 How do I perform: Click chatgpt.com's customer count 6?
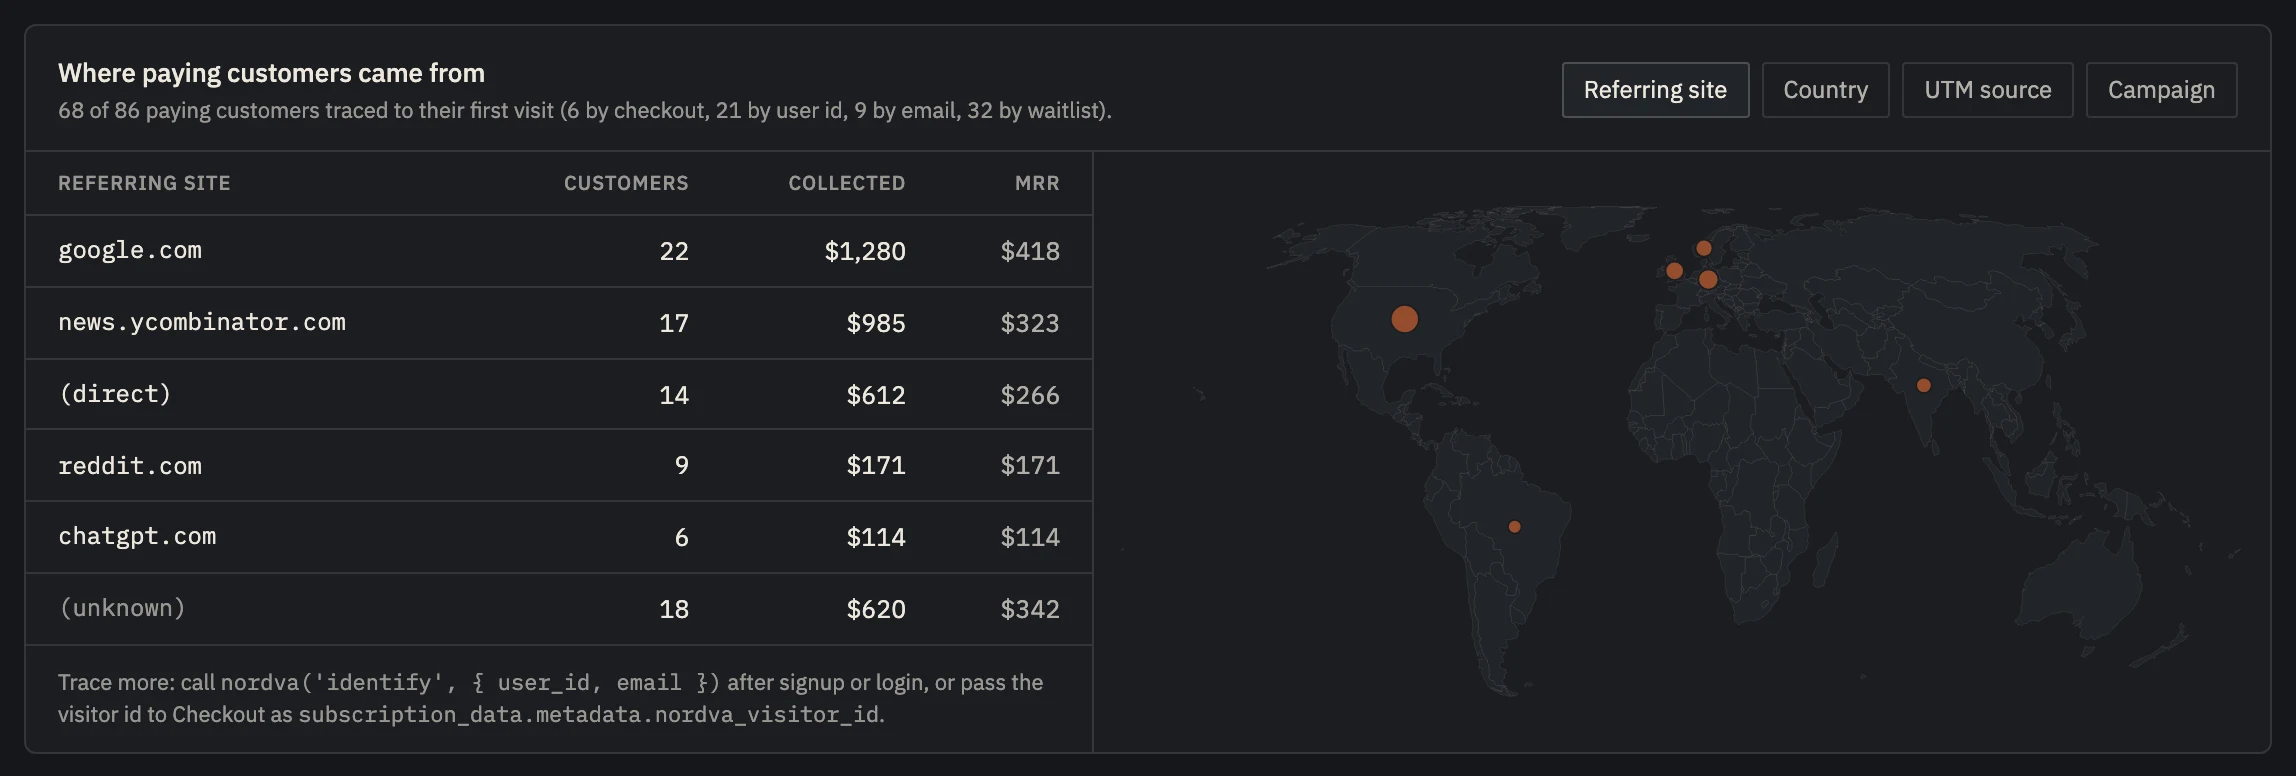coord(682,537)
